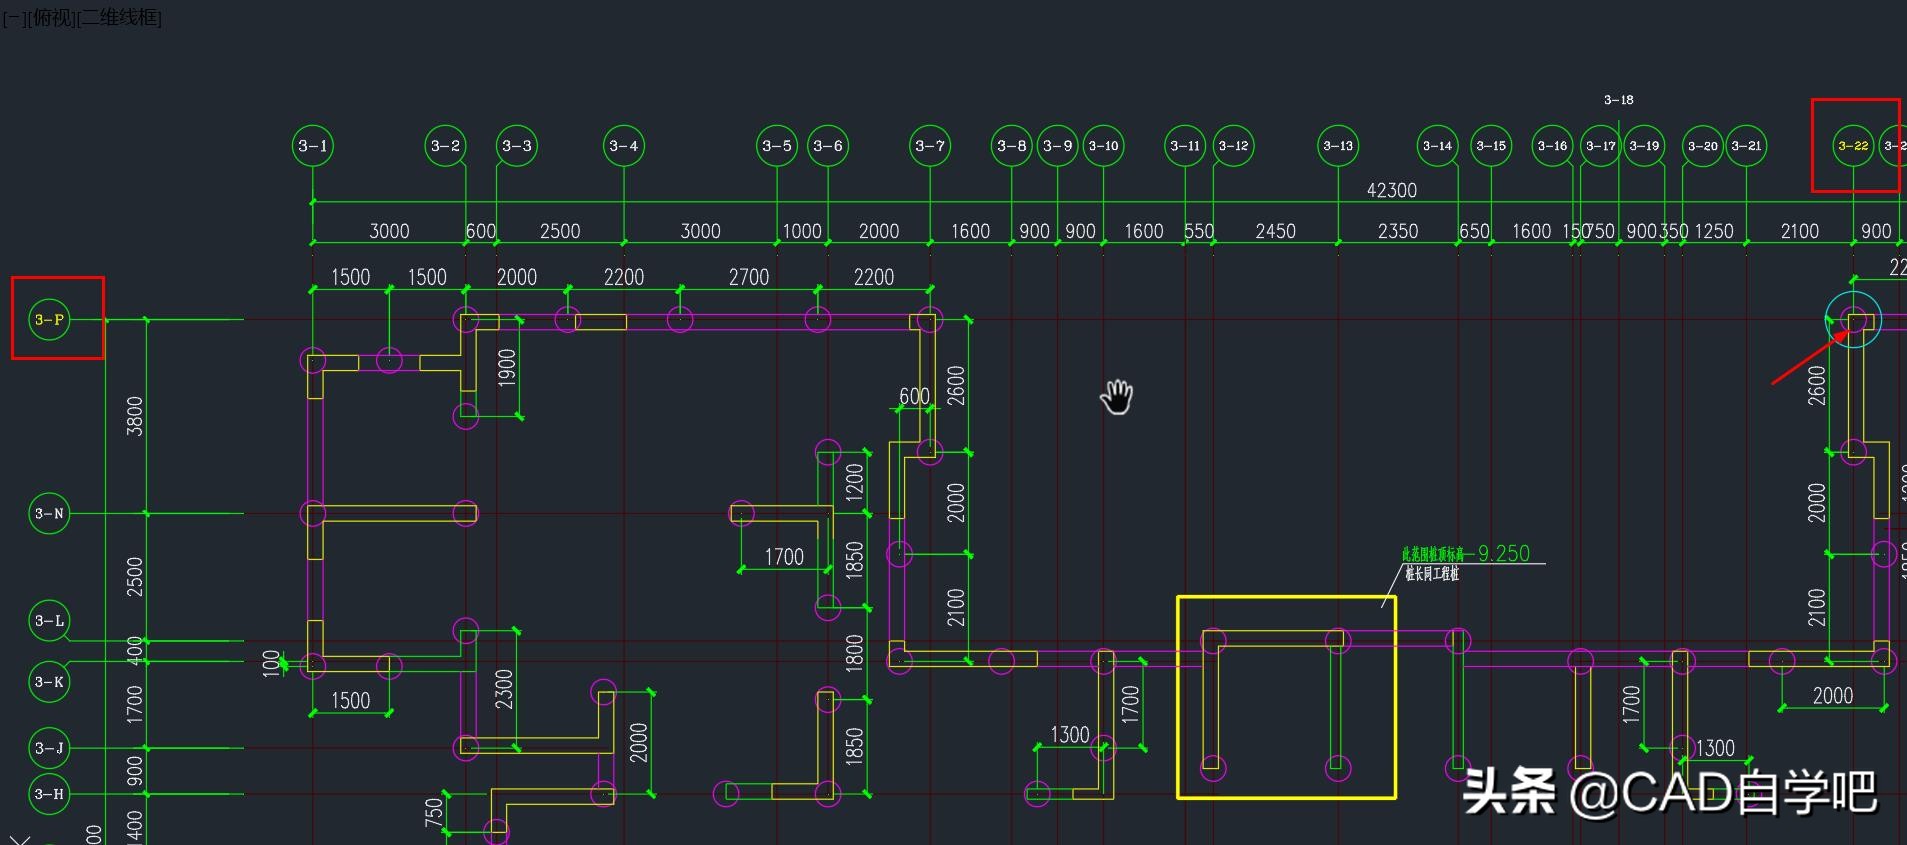Select the yellow 3-22 axis bubble

pos(1853,146)
